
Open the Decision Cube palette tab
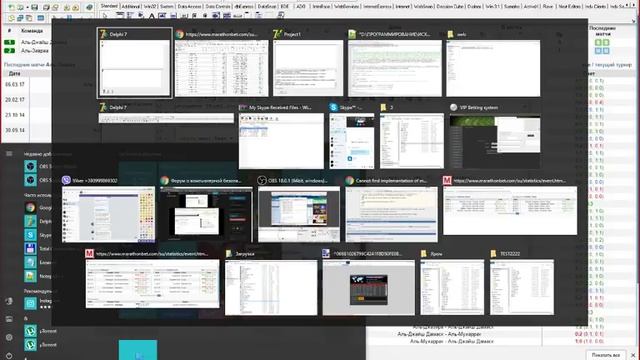(x=450, y=7)
